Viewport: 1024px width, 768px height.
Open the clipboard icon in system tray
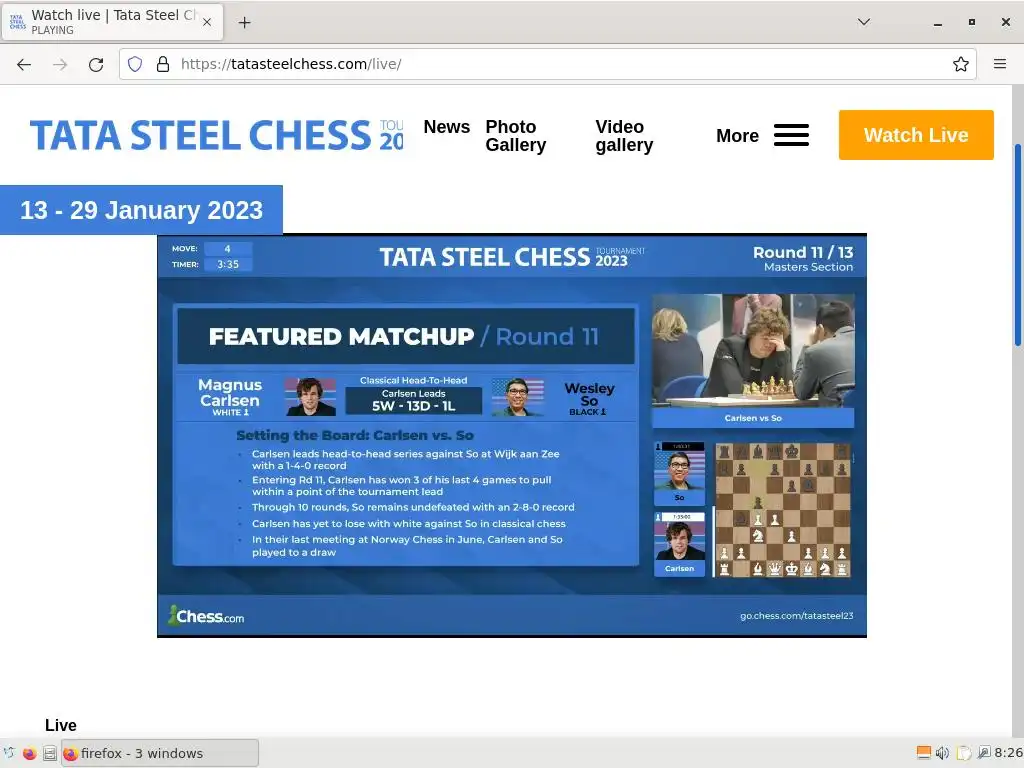coord(963,753)
